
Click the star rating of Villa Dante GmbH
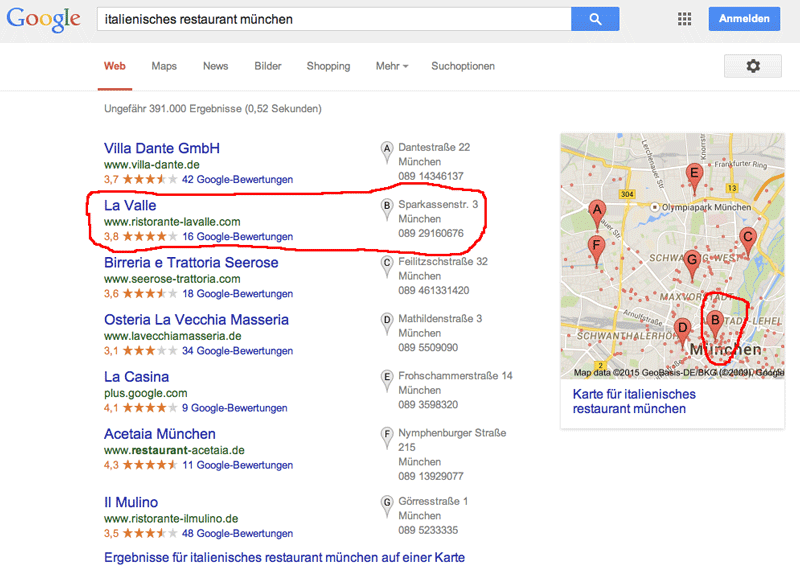pyautogui.click(x=150, y=179)
